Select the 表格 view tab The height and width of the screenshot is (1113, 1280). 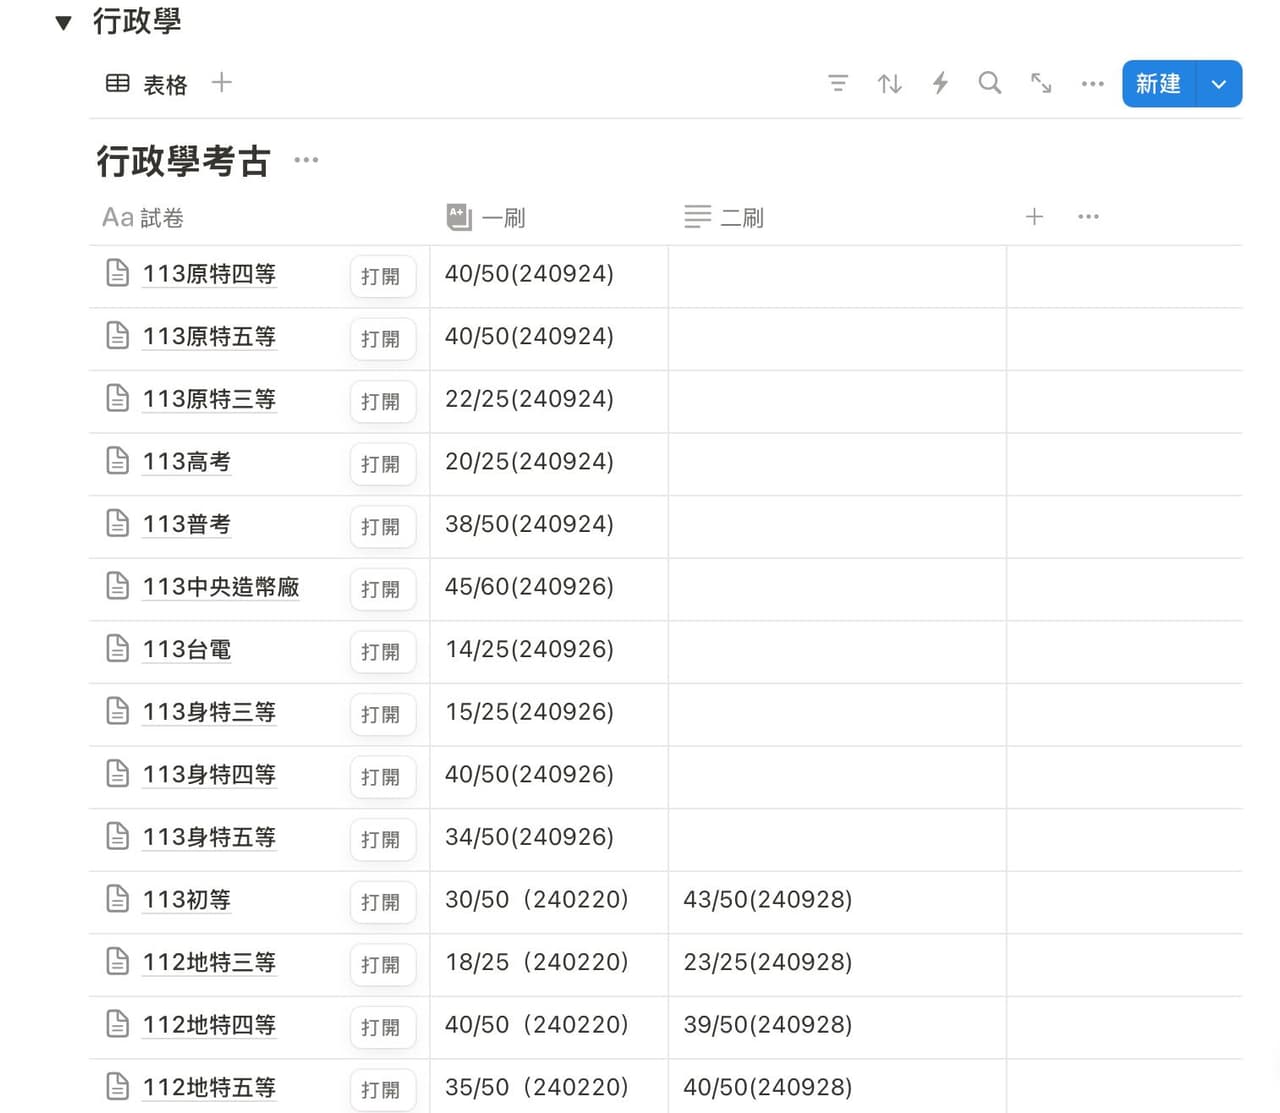point(147,84)
